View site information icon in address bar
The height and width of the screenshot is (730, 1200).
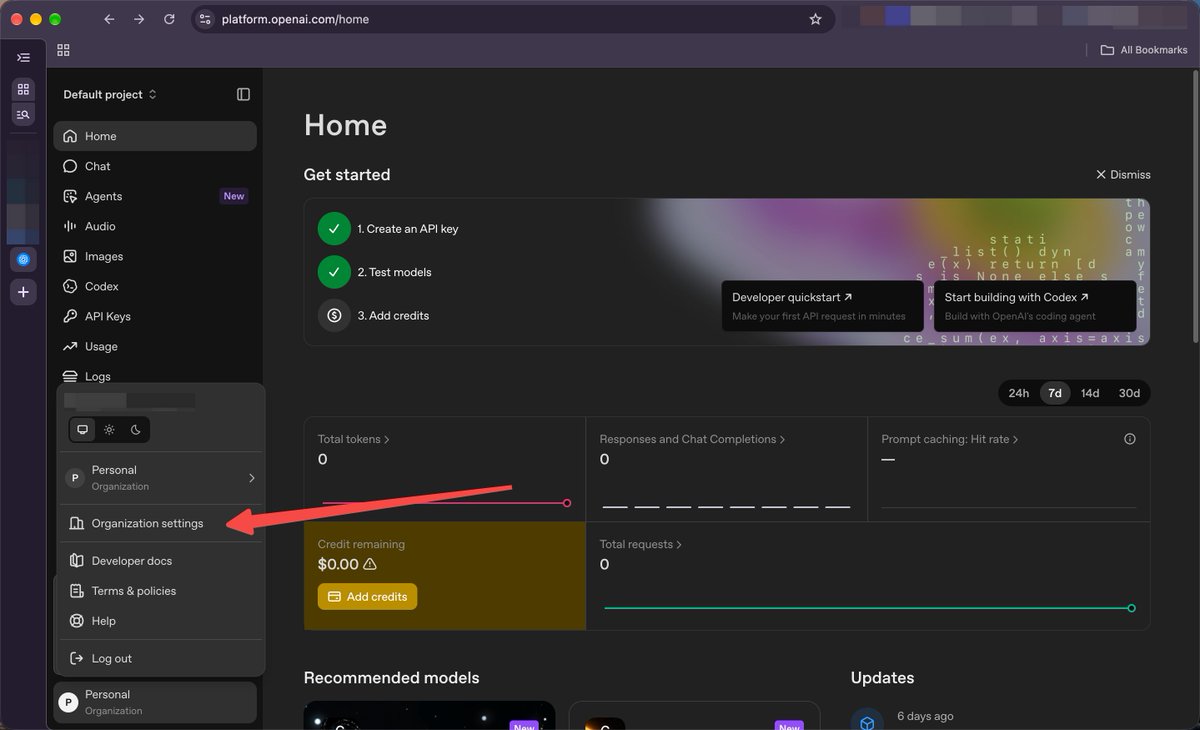click(x=205, y=19)
